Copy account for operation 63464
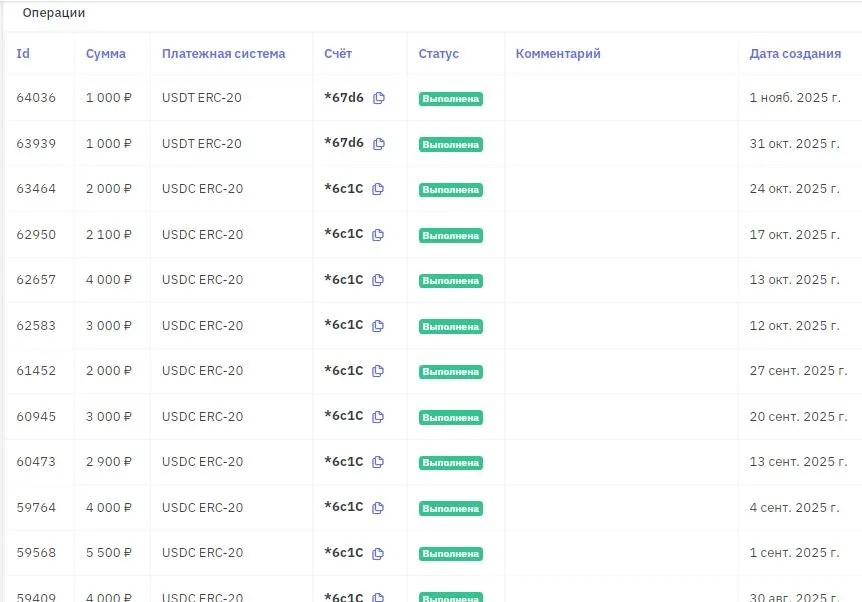This screenshot has height=602, width=862. [378, 189]
